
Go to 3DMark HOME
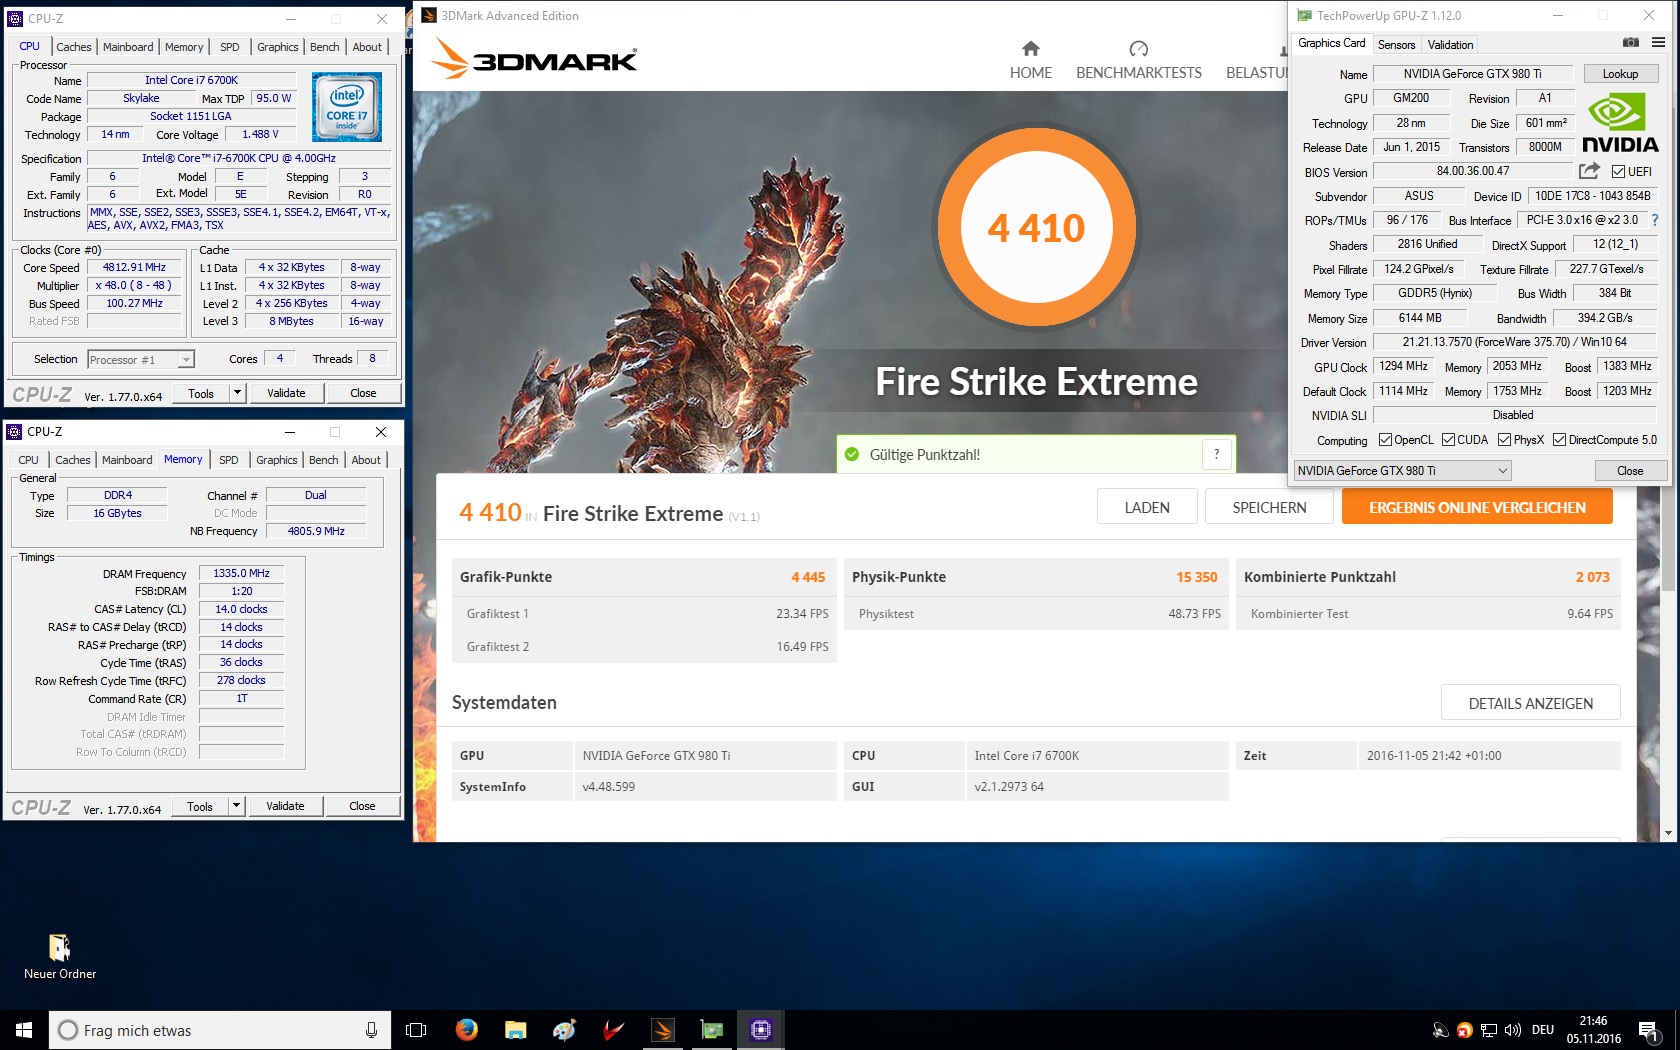(1030, 60)
